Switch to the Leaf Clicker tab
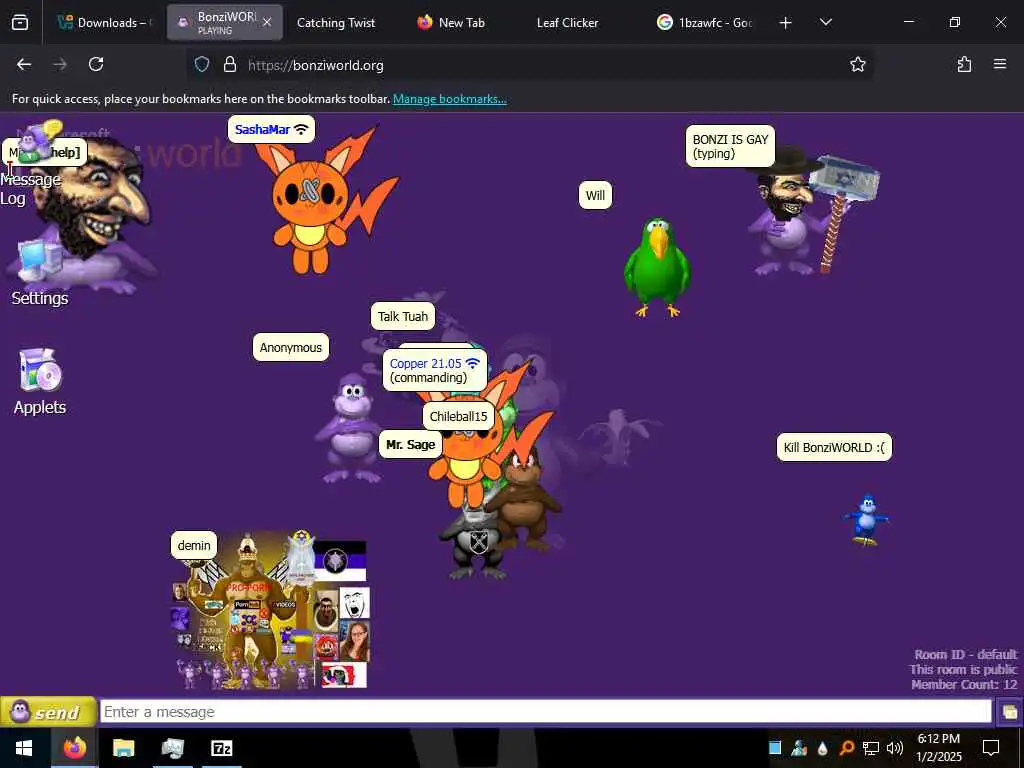 click(567, 23)
